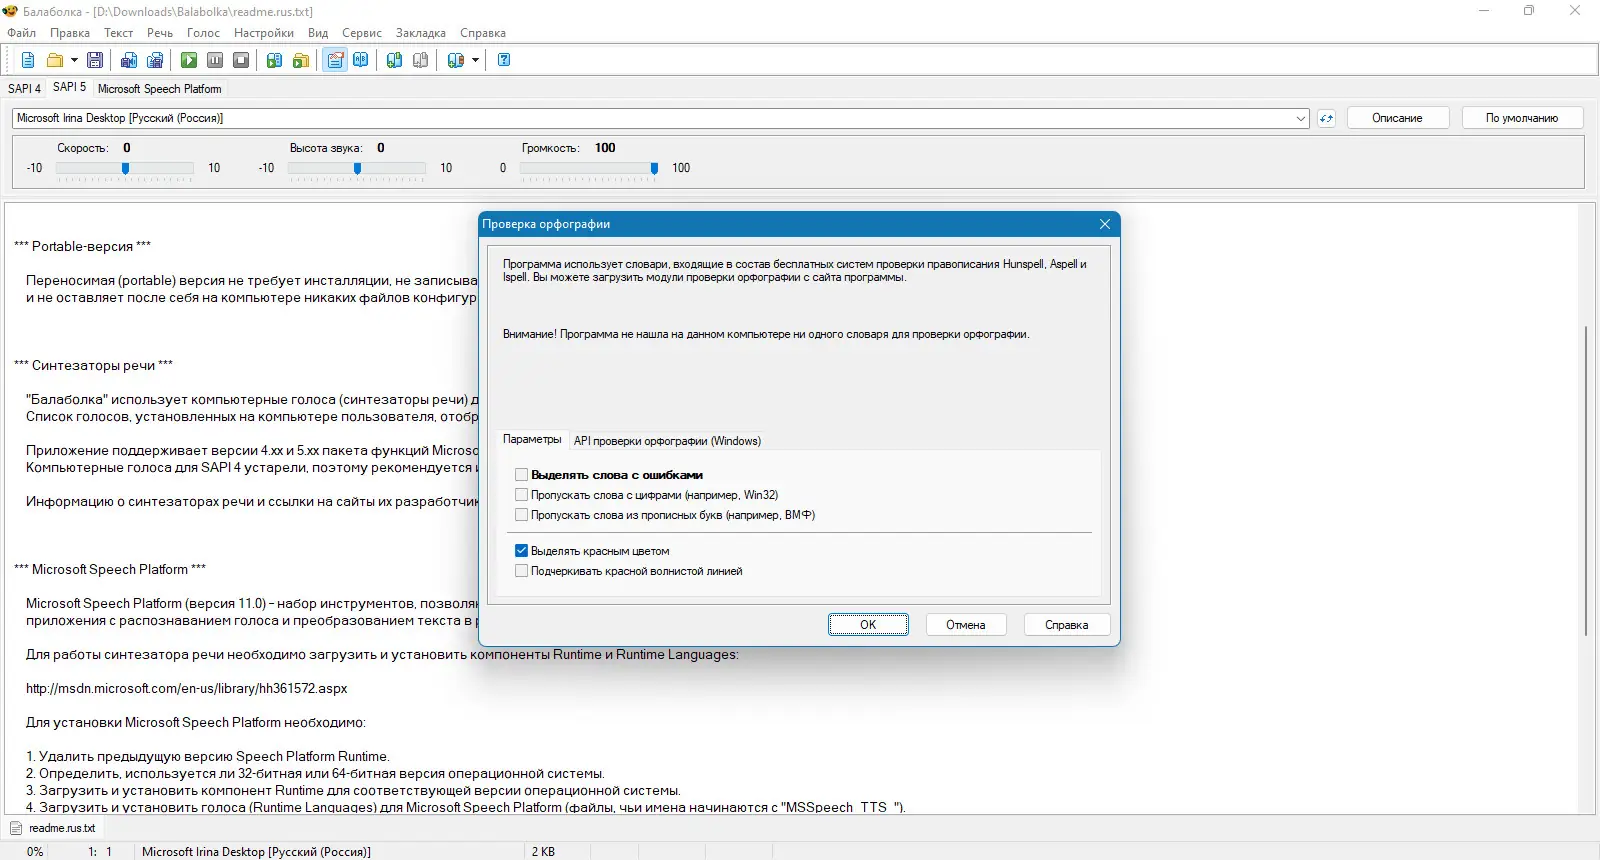Image resolution: width=1600 pixels, height=860 pixels.
Task: Click the grayed-out bookmark return icon
Action: coord(421,60)
